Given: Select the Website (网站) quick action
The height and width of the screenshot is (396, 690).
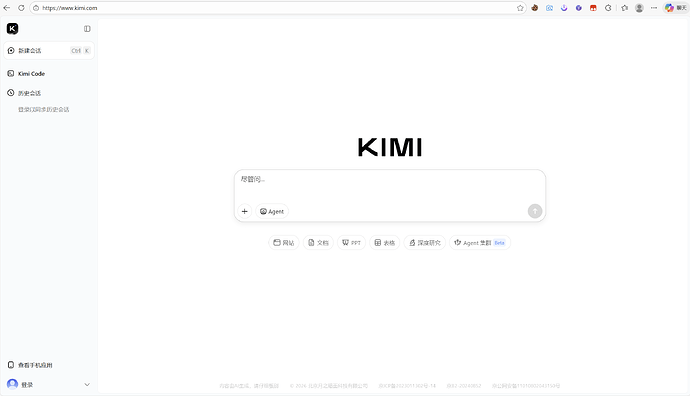Looking at the screenshot, I should [x=284, y=242].
